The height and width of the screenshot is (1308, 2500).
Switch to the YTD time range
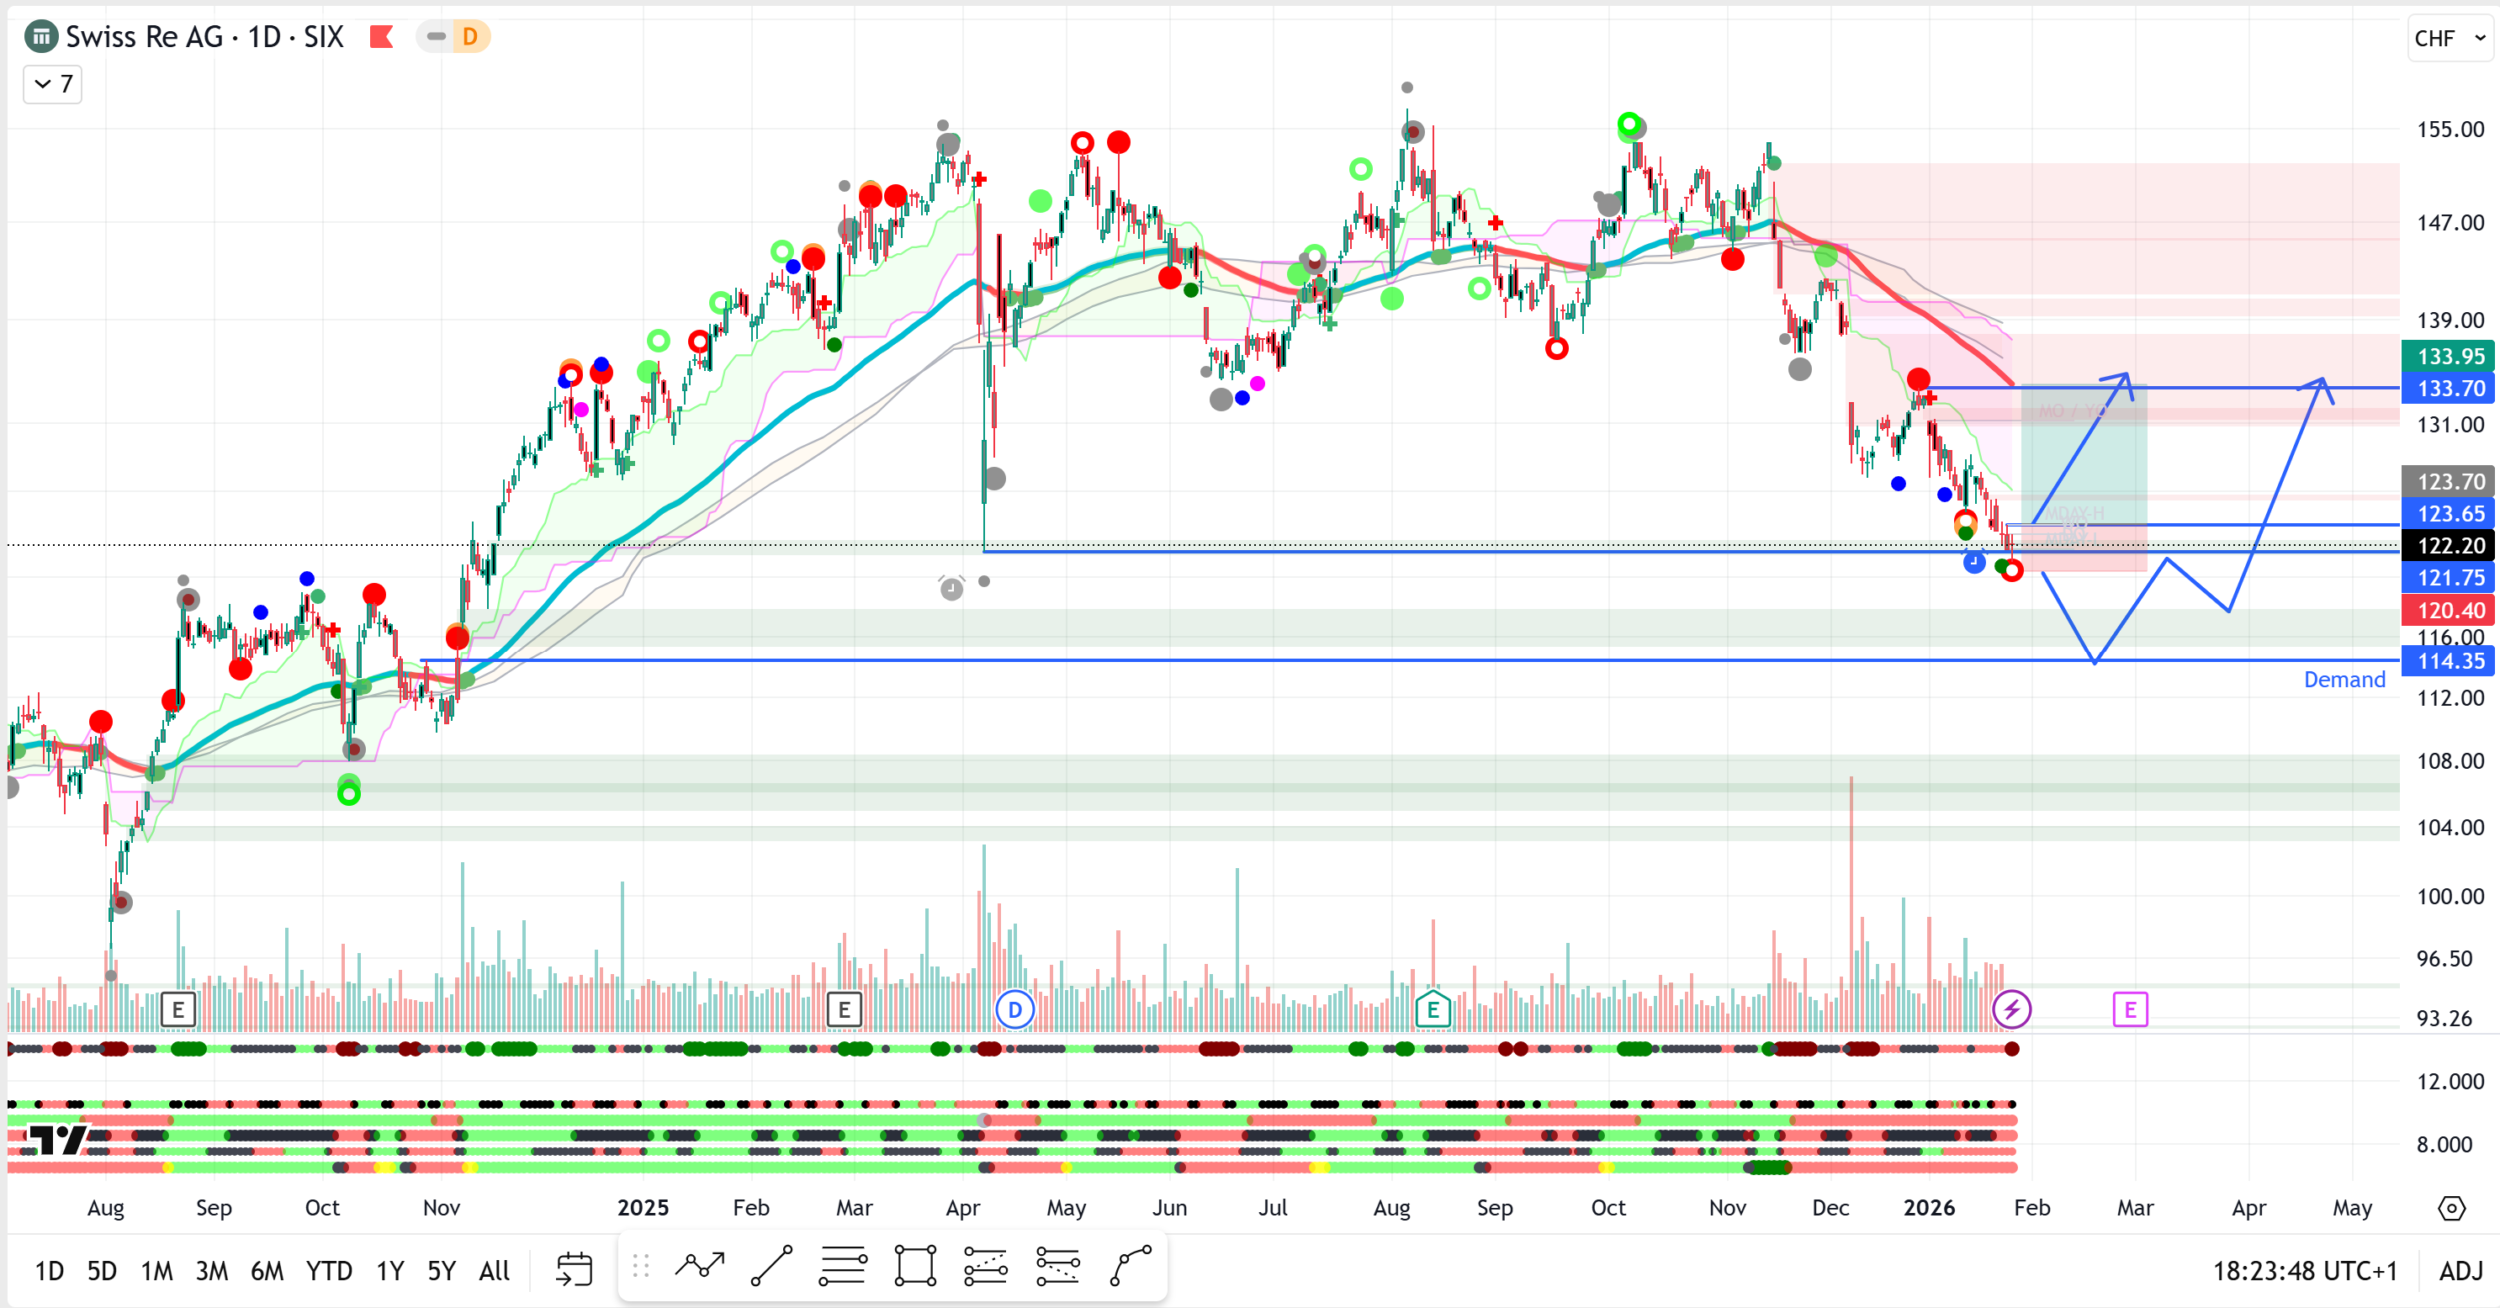click(328, 1271)
